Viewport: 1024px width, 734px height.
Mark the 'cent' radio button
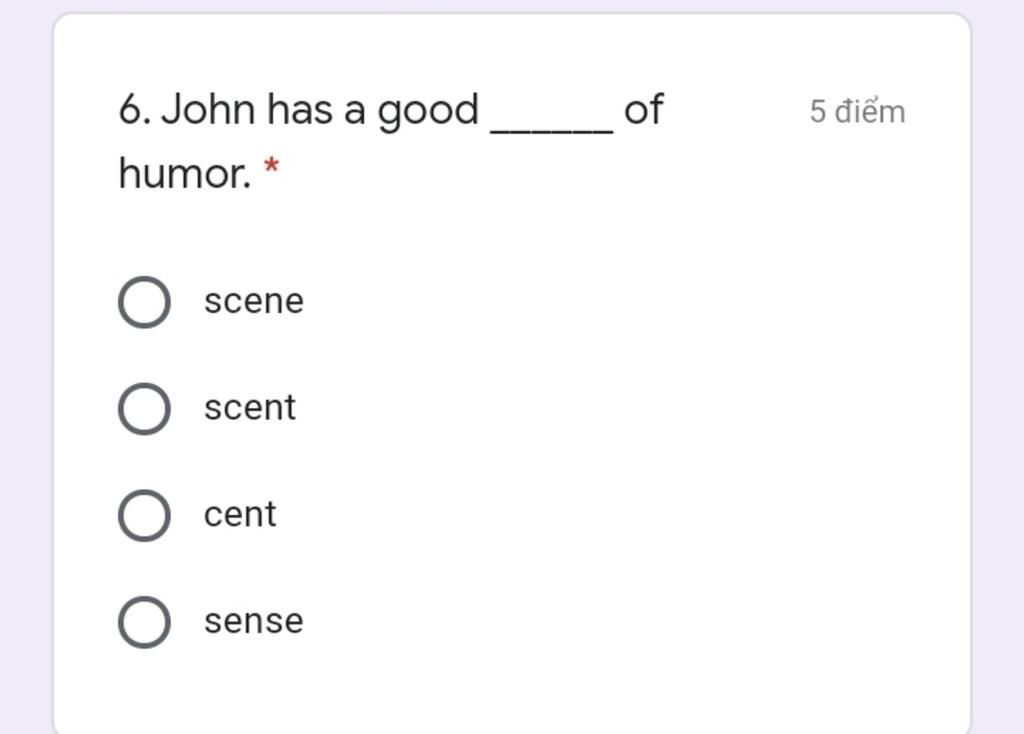(144, 515)
